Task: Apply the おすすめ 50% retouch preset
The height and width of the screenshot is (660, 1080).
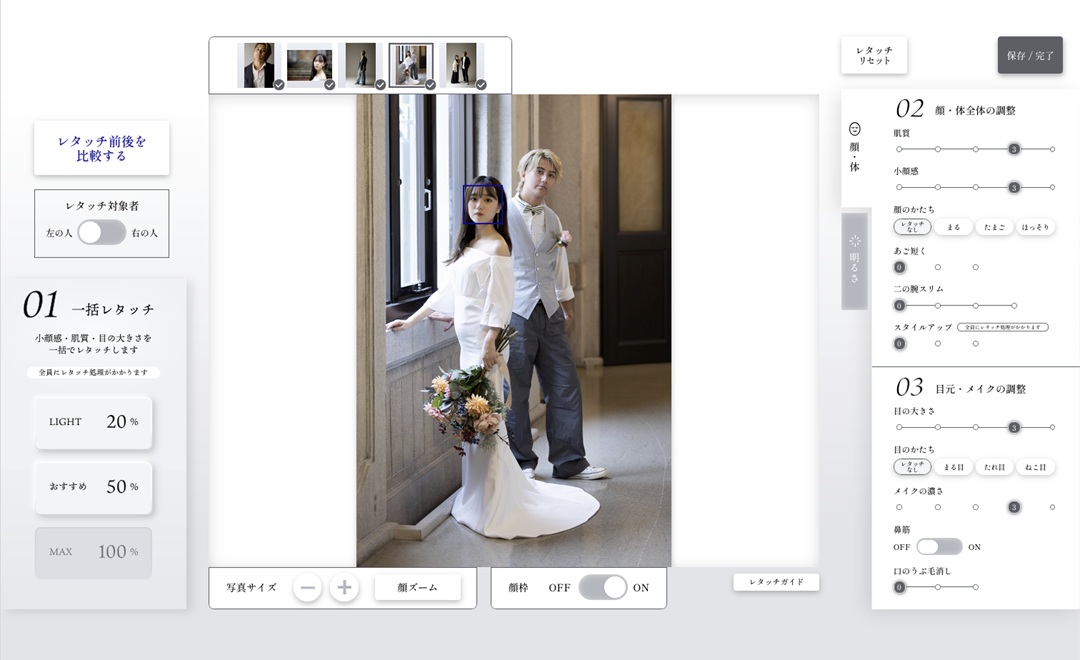Action: pyautogui.click(x=93, y=487)
